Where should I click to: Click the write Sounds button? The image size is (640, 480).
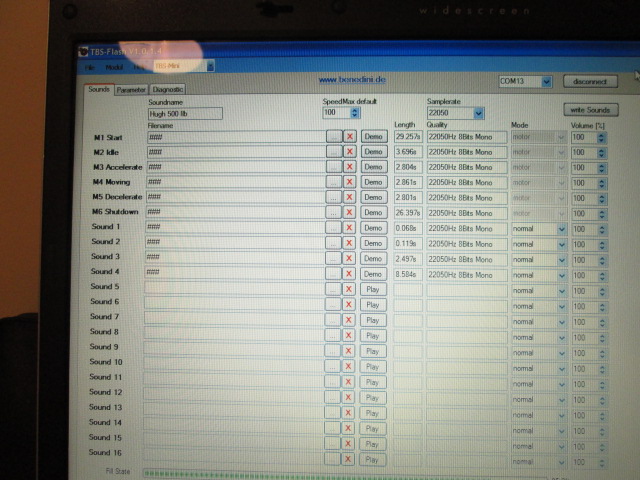591,110
